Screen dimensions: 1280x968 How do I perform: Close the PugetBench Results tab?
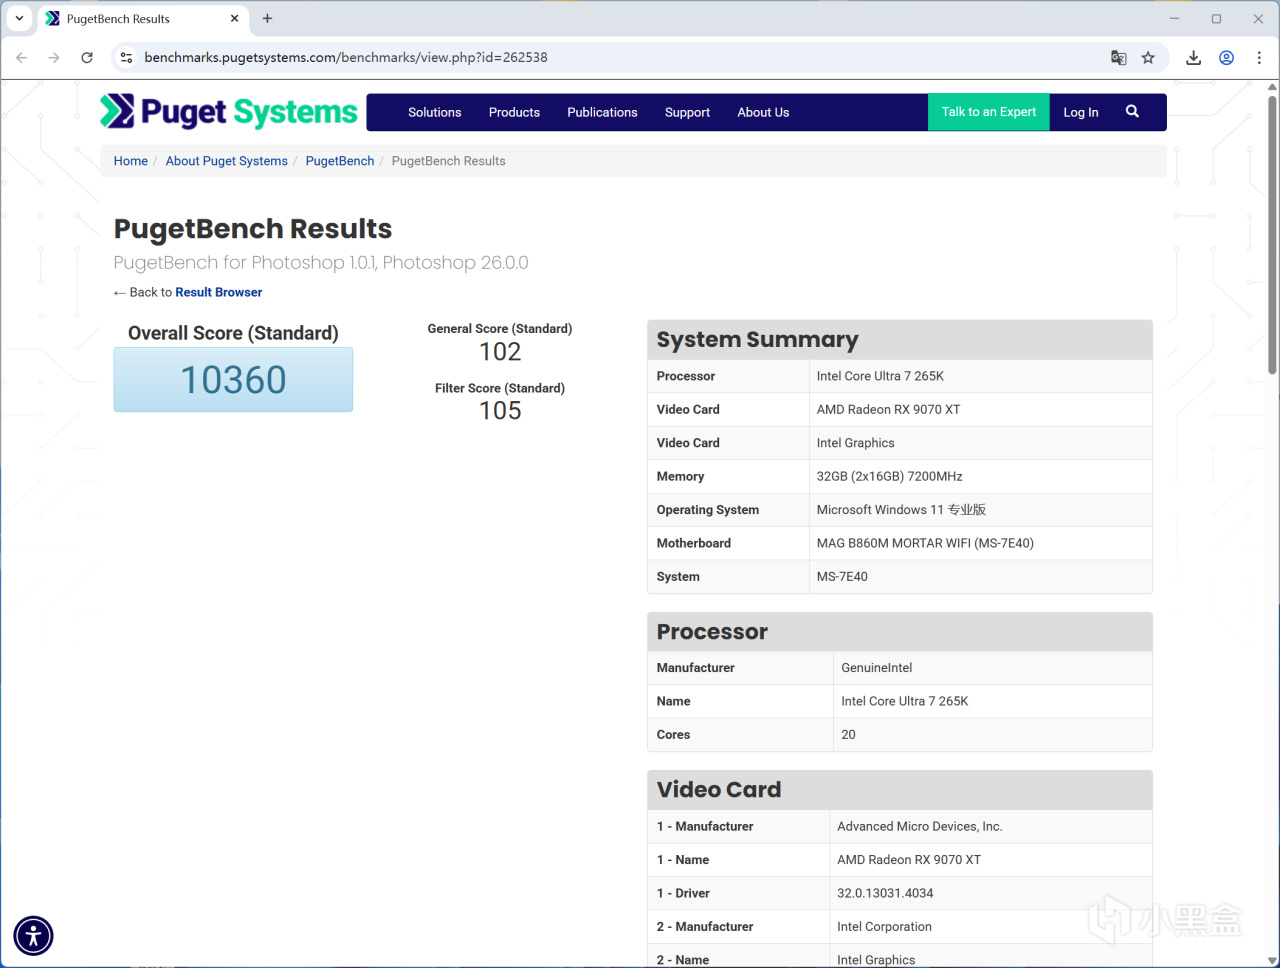coord(234,18)
